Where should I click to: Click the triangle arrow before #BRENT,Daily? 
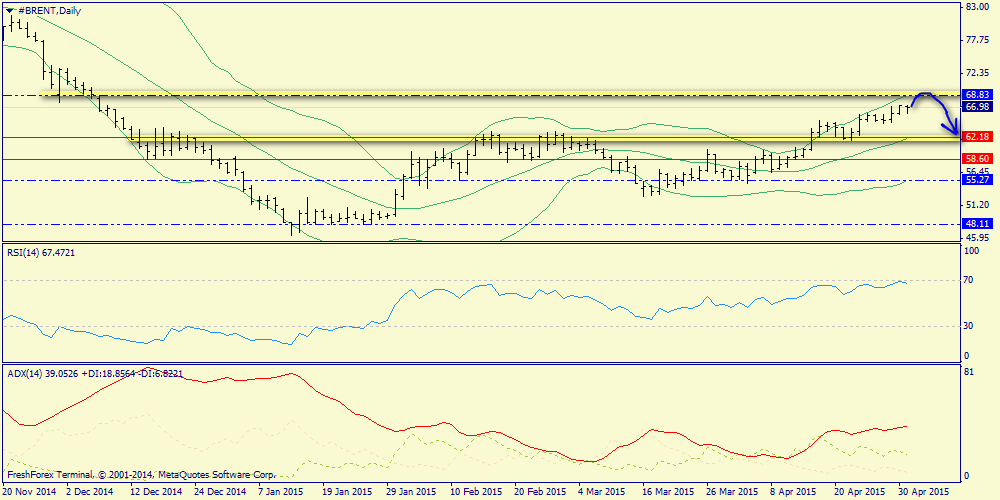[x=10, y=10]
